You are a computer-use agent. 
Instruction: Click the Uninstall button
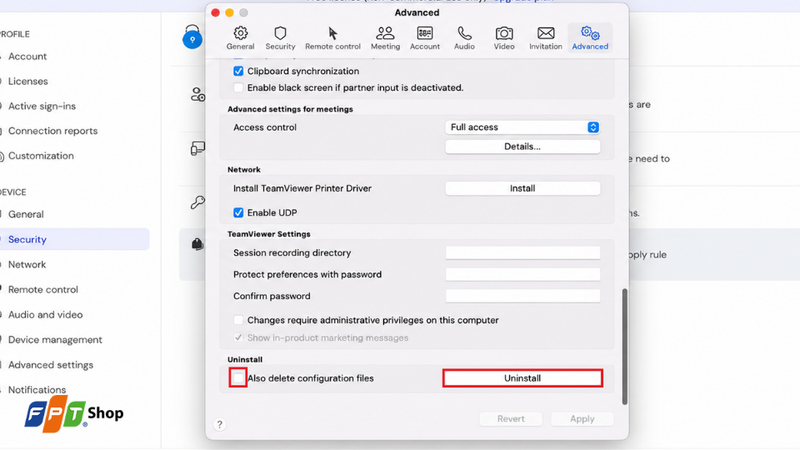click(522, 378)
